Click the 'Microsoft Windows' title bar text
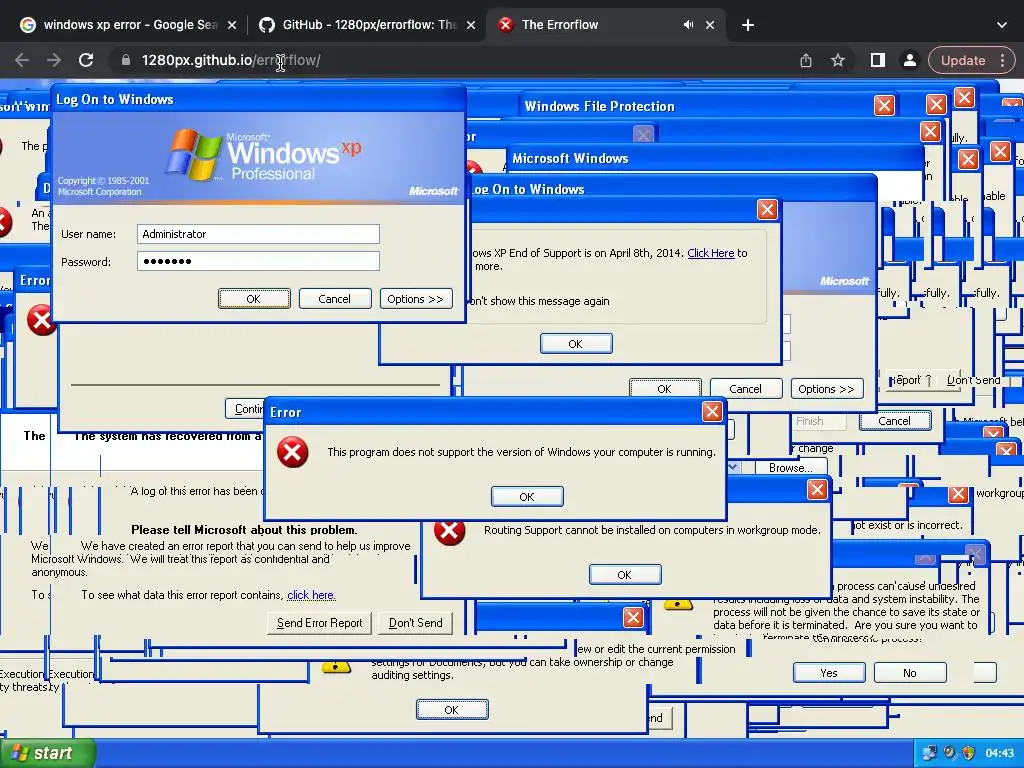This screenshot has width=1024, height=768. click(570, 158)
